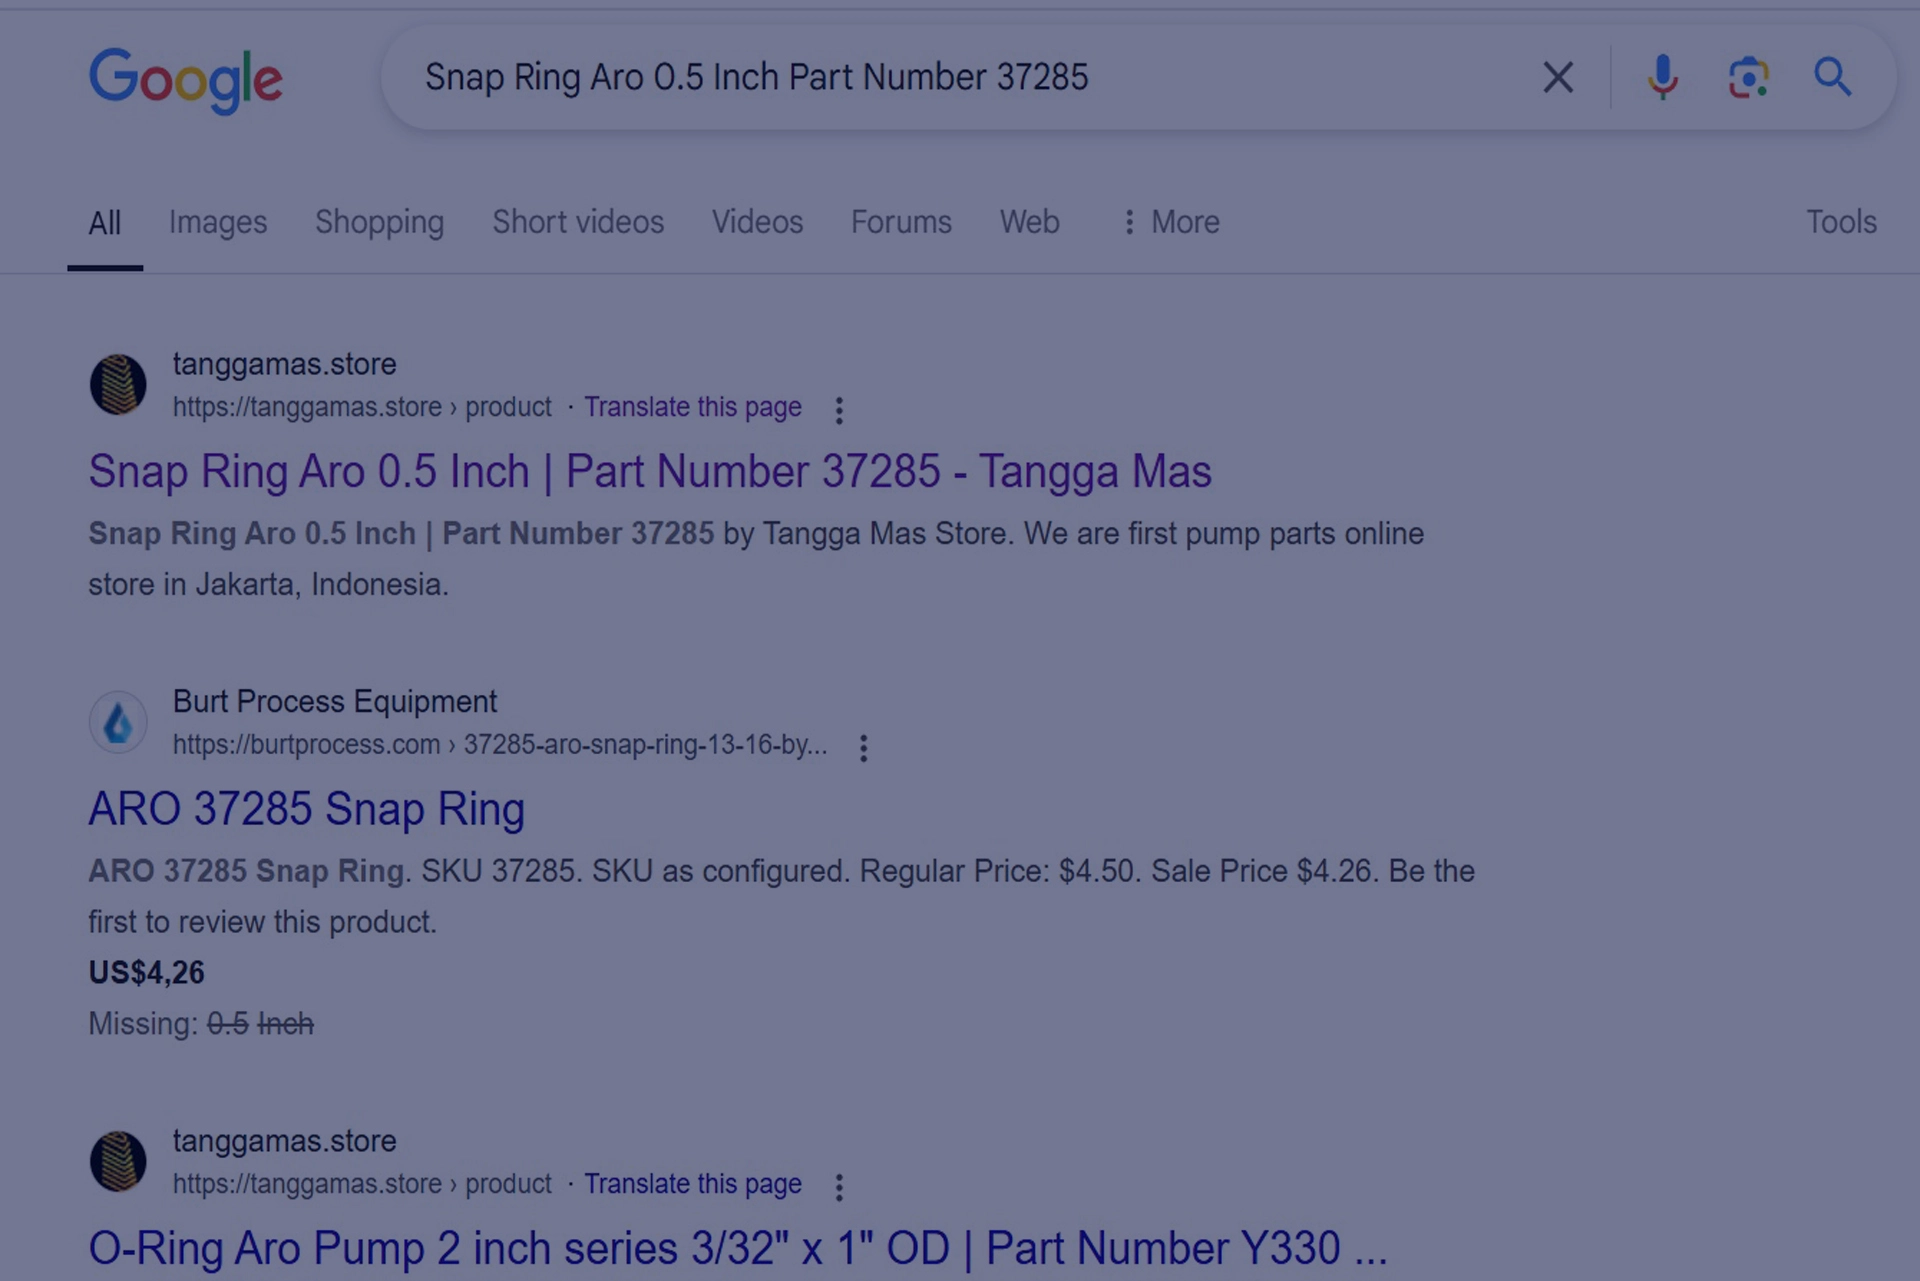Select the All tab
This screenshot has width=1920, height=1281.
(x=105, y=222)
